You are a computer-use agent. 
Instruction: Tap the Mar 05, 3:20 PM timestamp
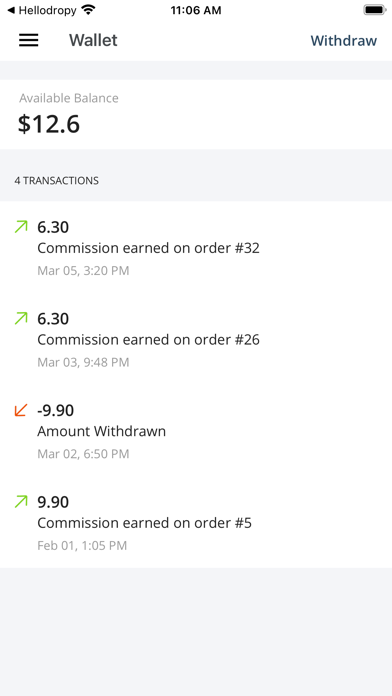[x=83, y=270]
